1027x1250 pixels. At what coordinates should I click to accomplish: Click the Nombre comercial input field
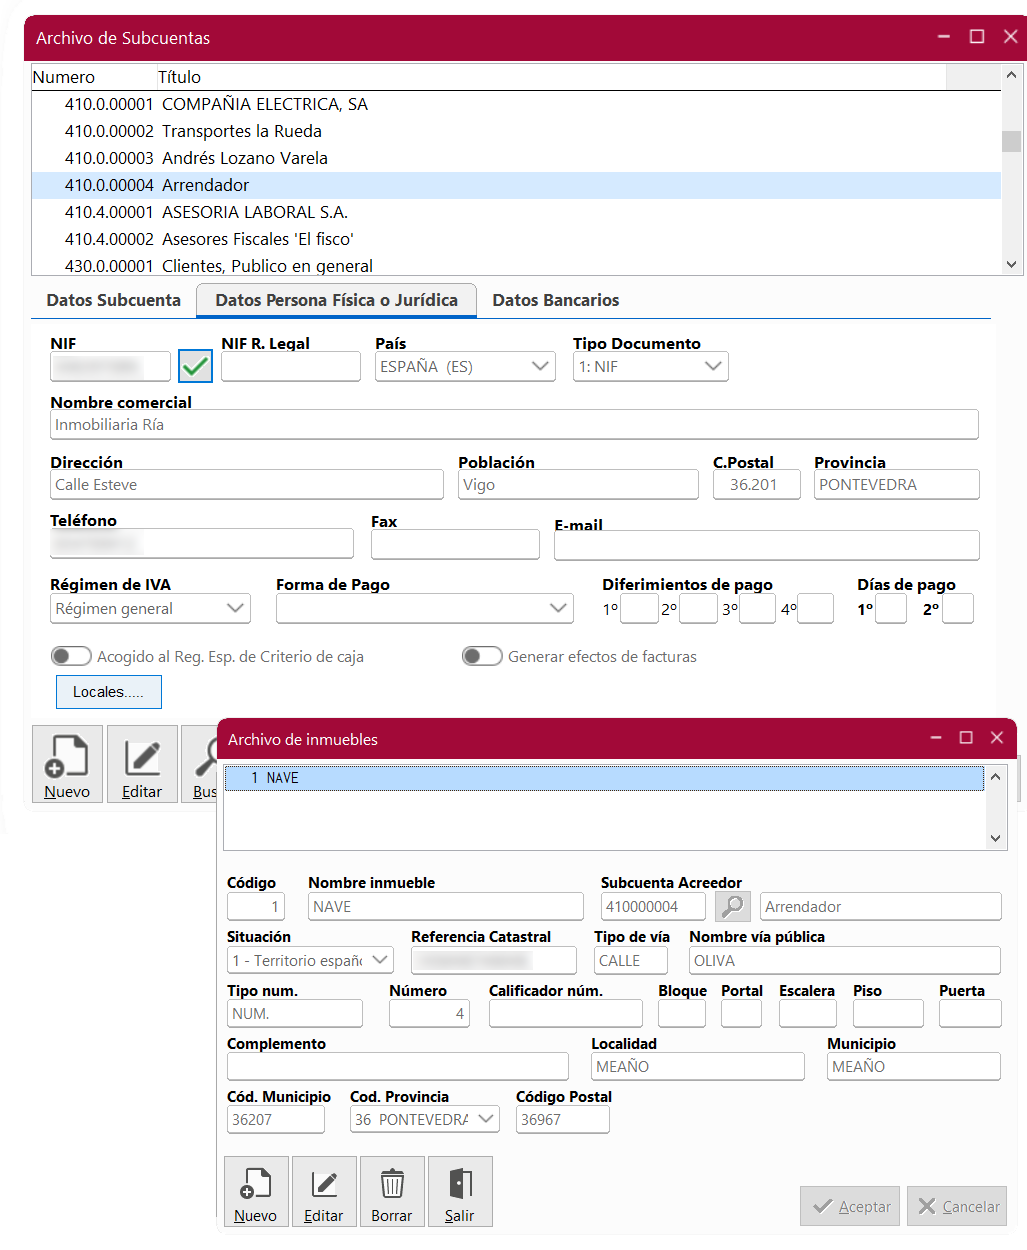(514, 424)
